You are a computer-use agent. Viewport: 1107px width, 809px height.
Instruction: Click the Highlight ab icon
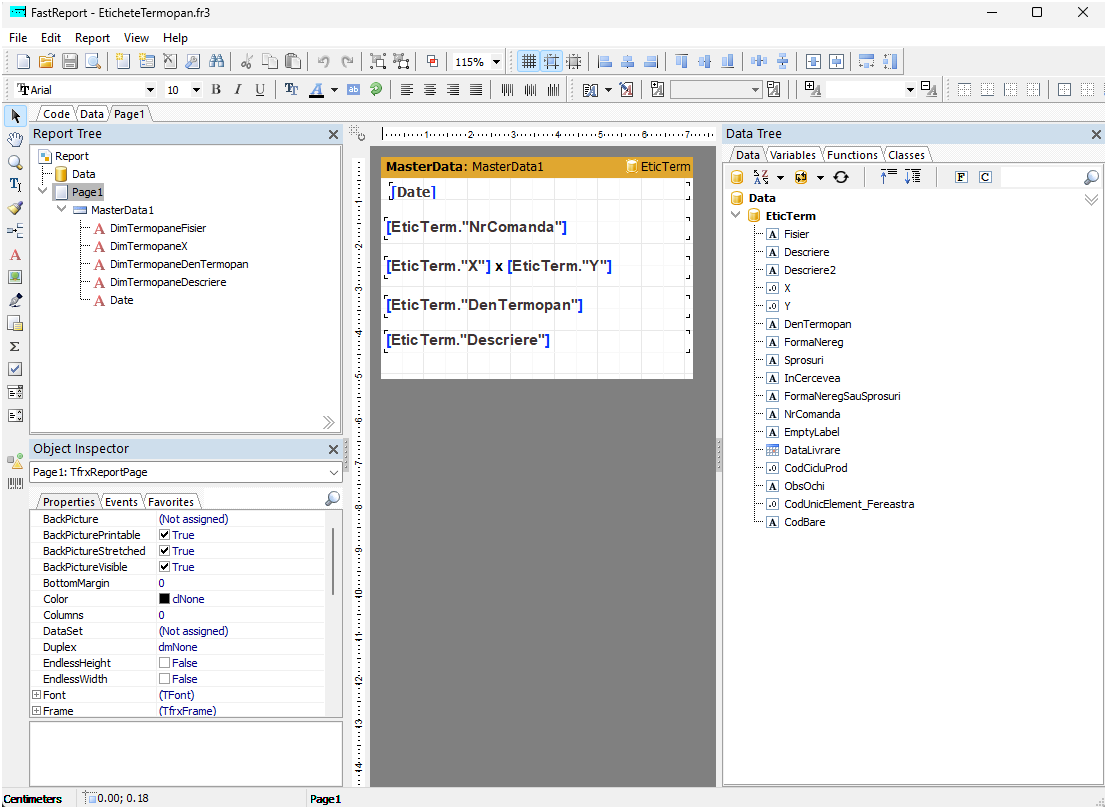coord(354,90)
